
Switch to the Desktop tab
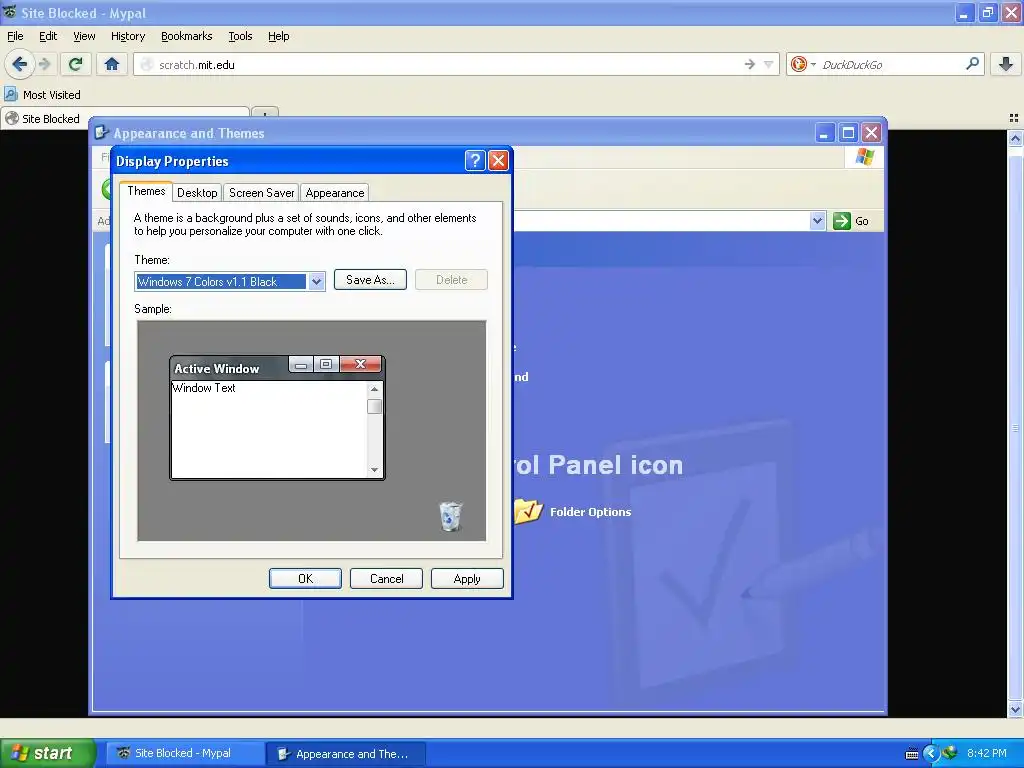click(x=197, y=193)
